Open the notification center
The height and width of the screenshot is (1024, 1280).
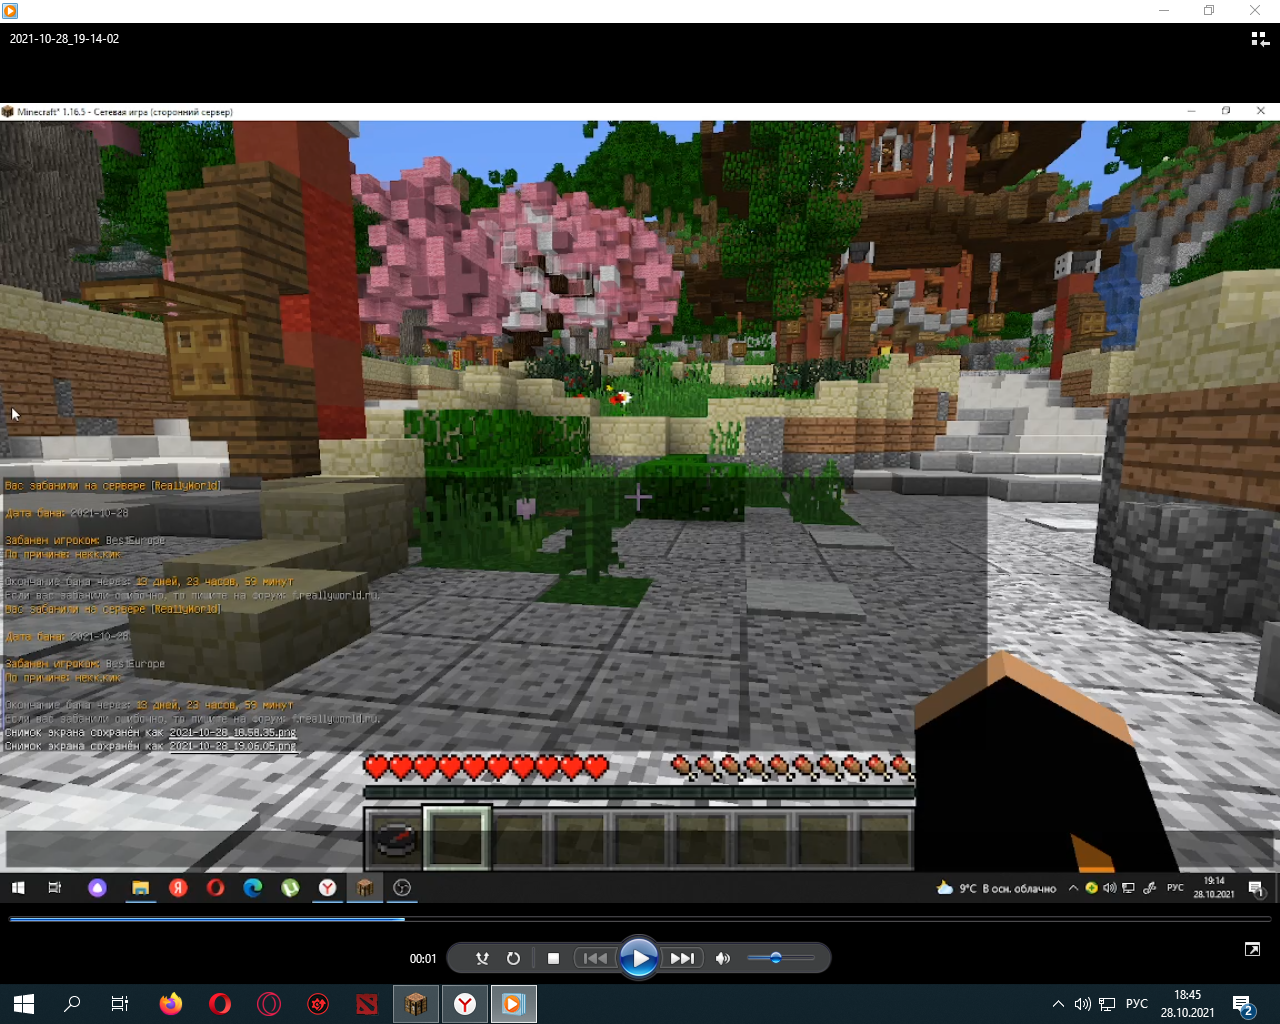[1243, 1004]
